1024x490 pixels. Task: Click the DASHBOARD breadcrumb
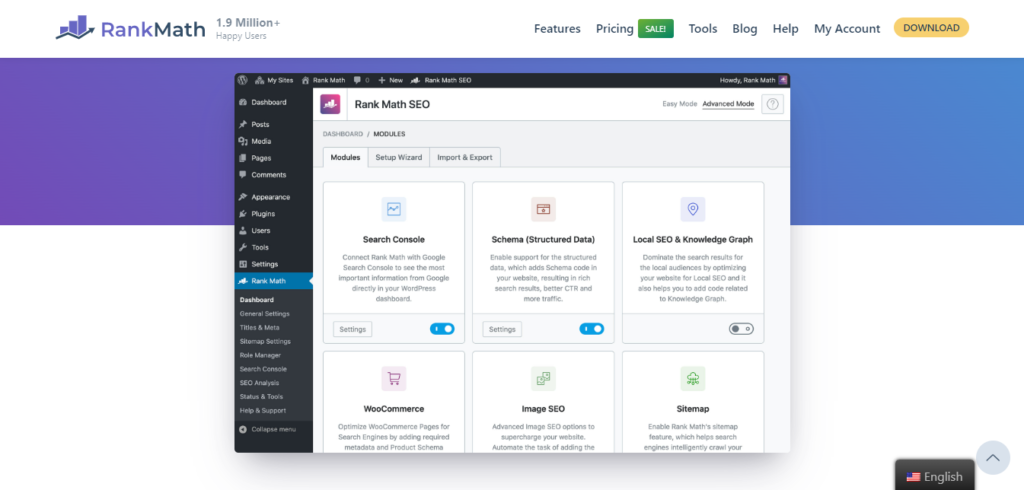pos(342,134)
